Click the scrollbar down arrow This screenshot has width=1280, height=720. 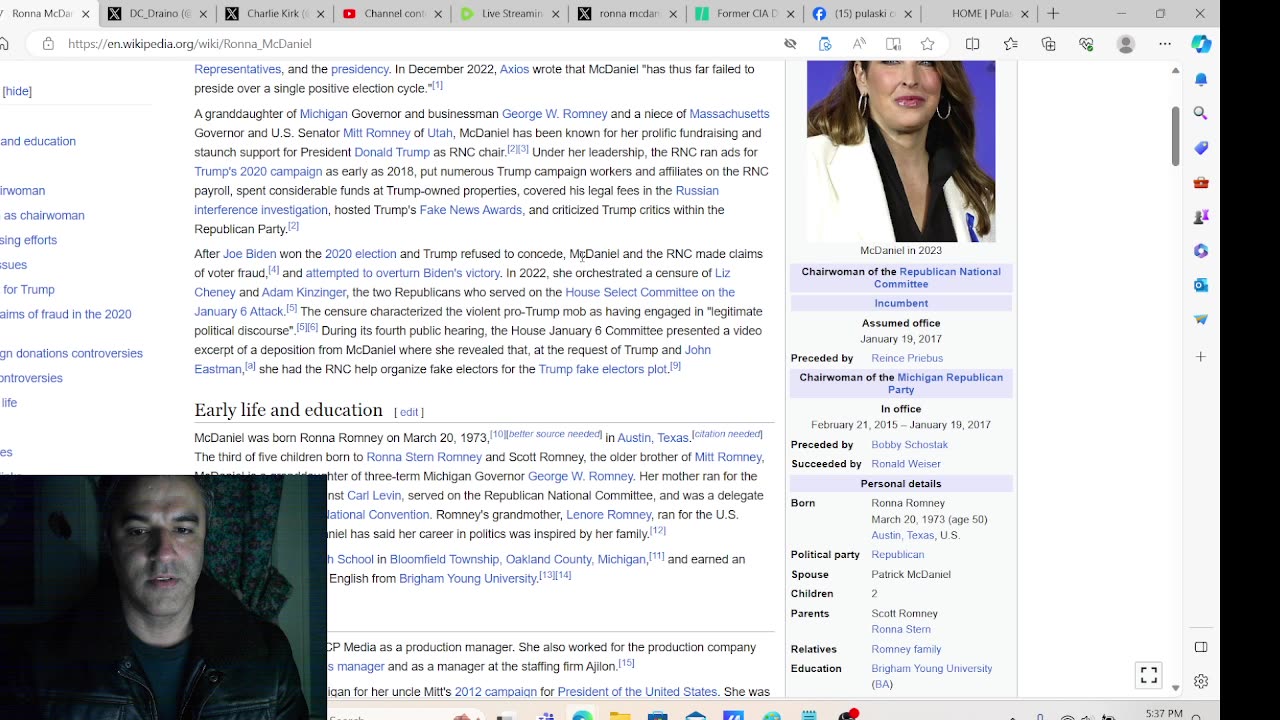click(1175, 688)
